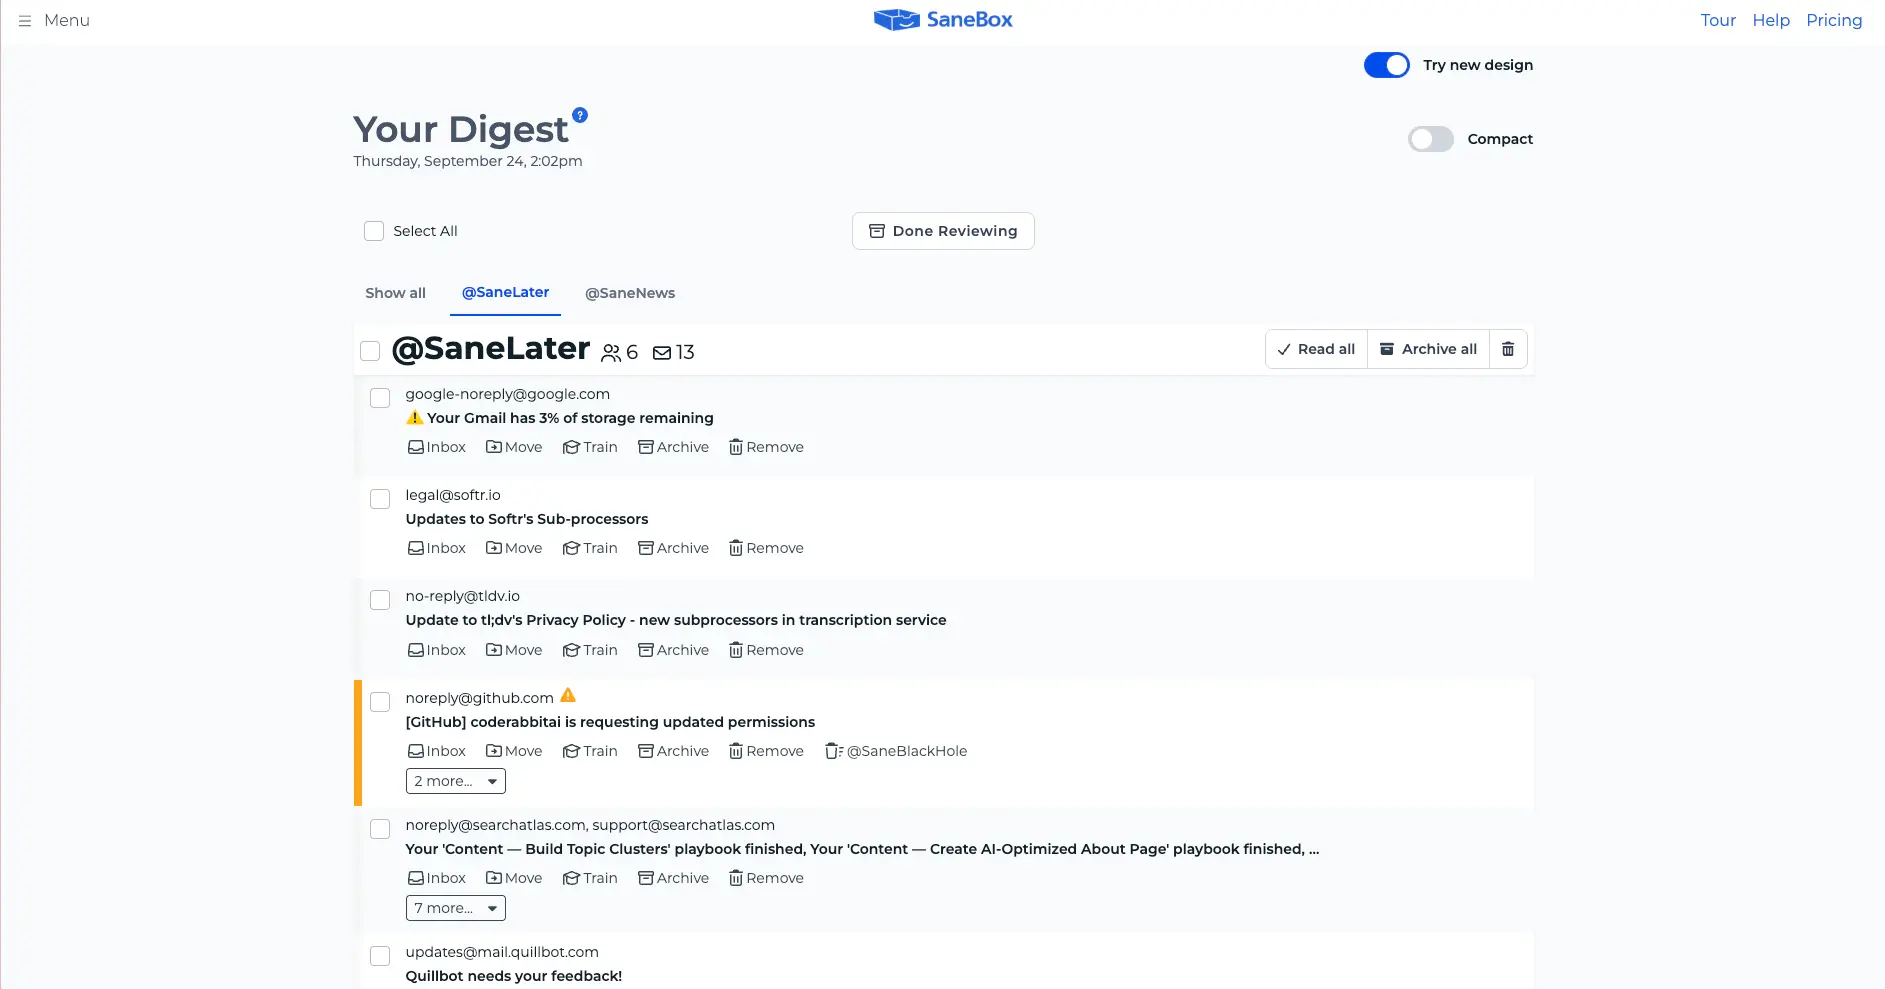
Task: Open the Help link
Action: [1771, 20]
